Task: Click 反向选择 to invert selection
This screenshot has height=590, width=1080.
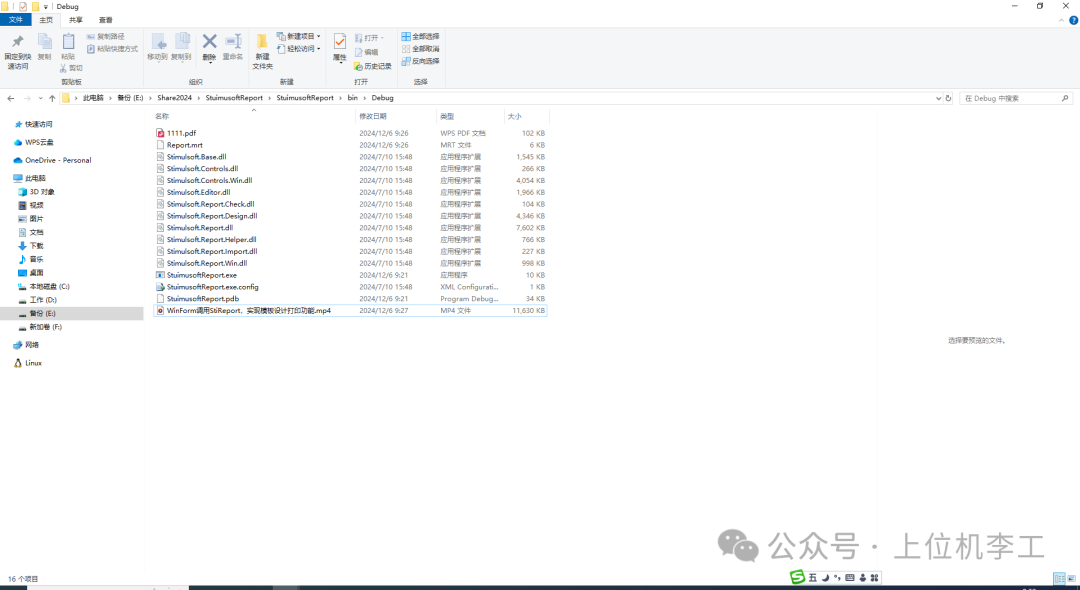Action: (x=420, y=61)
